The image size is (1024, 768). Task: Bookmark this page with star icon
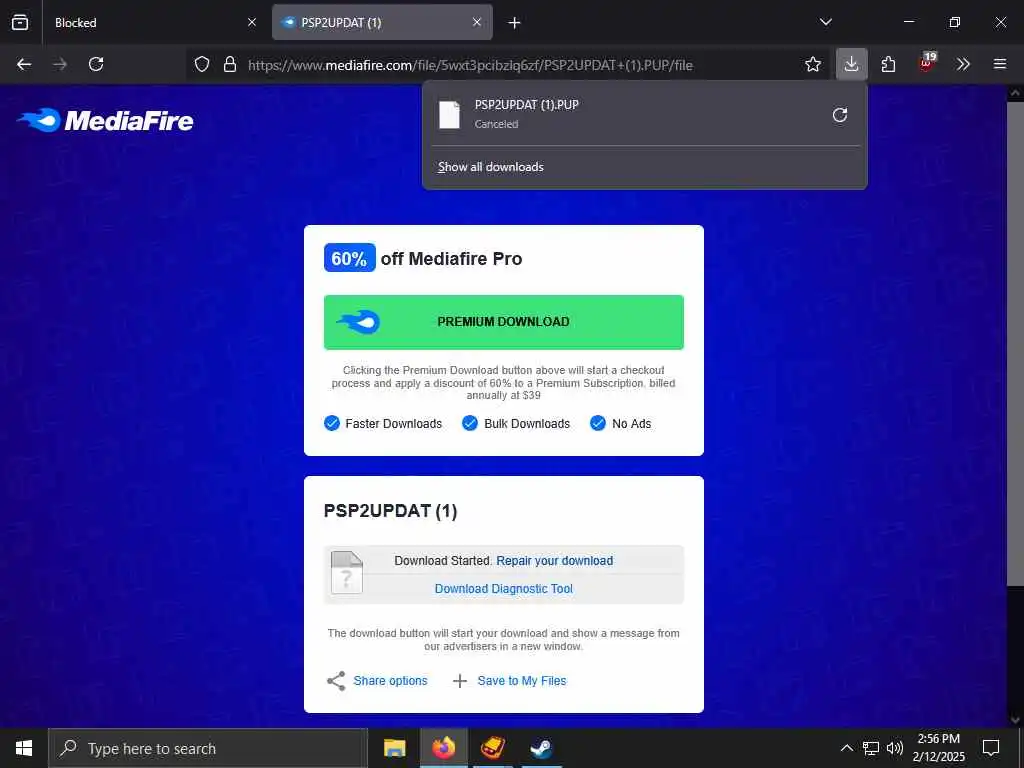click(x=813, y=64)
